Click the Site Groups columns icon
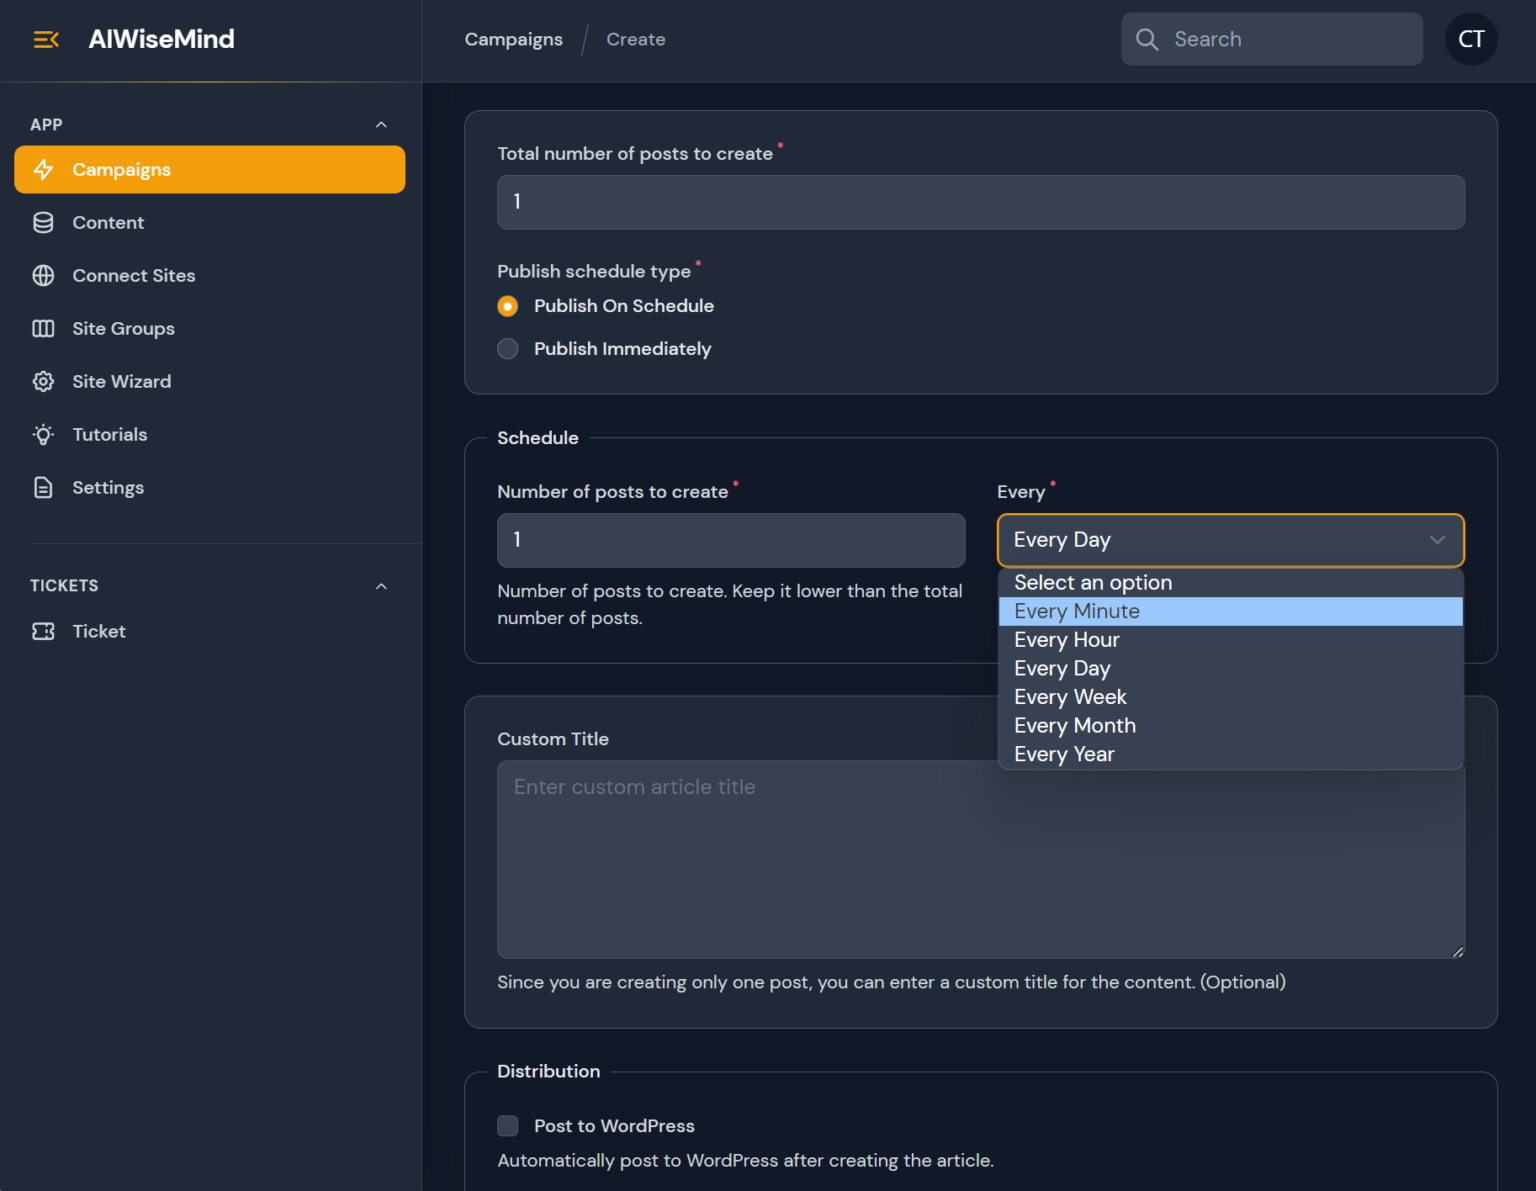The height and width of the screenshot is (1191, 1536). (43, 328)
